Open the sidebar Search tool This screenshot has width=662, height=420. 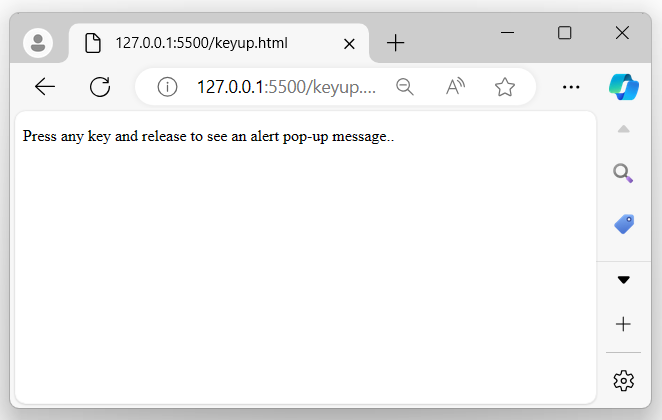click(623, 174)
